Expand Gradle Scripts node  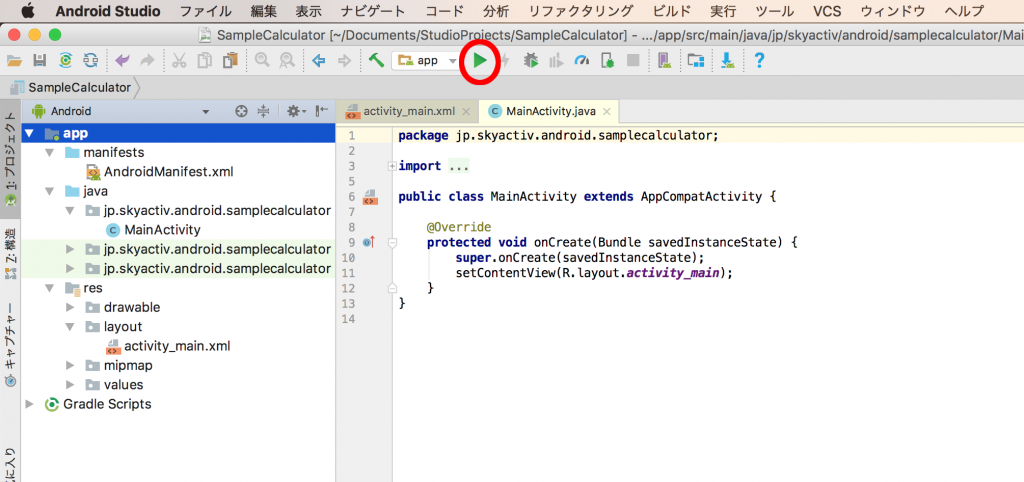tap(29, 404)
